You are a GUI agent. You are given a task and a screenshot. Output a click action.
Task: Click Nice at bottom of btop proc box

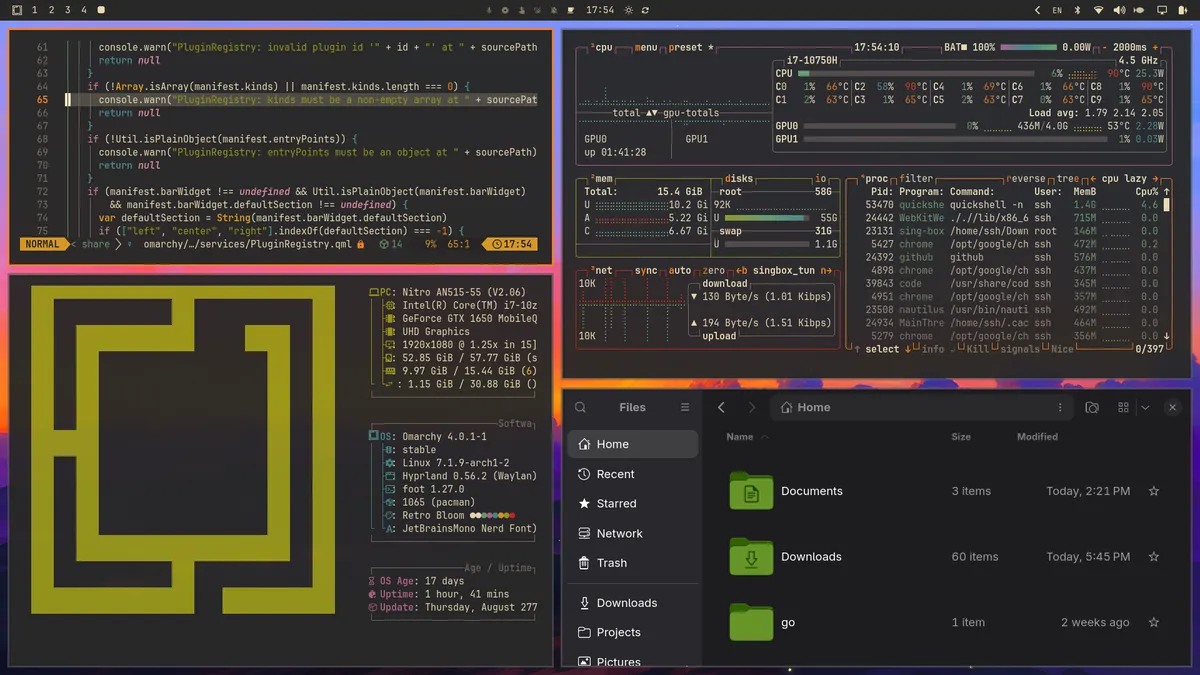point(1061,349)
